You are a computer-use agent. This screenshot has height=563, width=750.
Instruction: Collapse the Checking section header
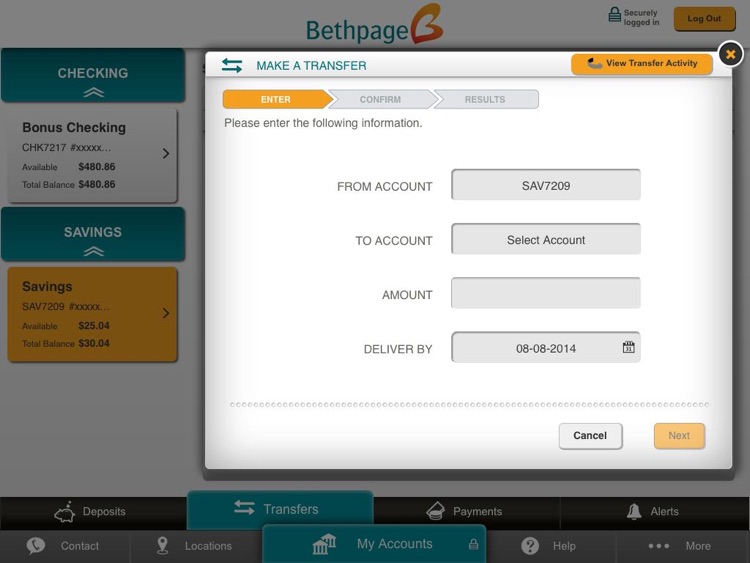[x=93, y=76]
